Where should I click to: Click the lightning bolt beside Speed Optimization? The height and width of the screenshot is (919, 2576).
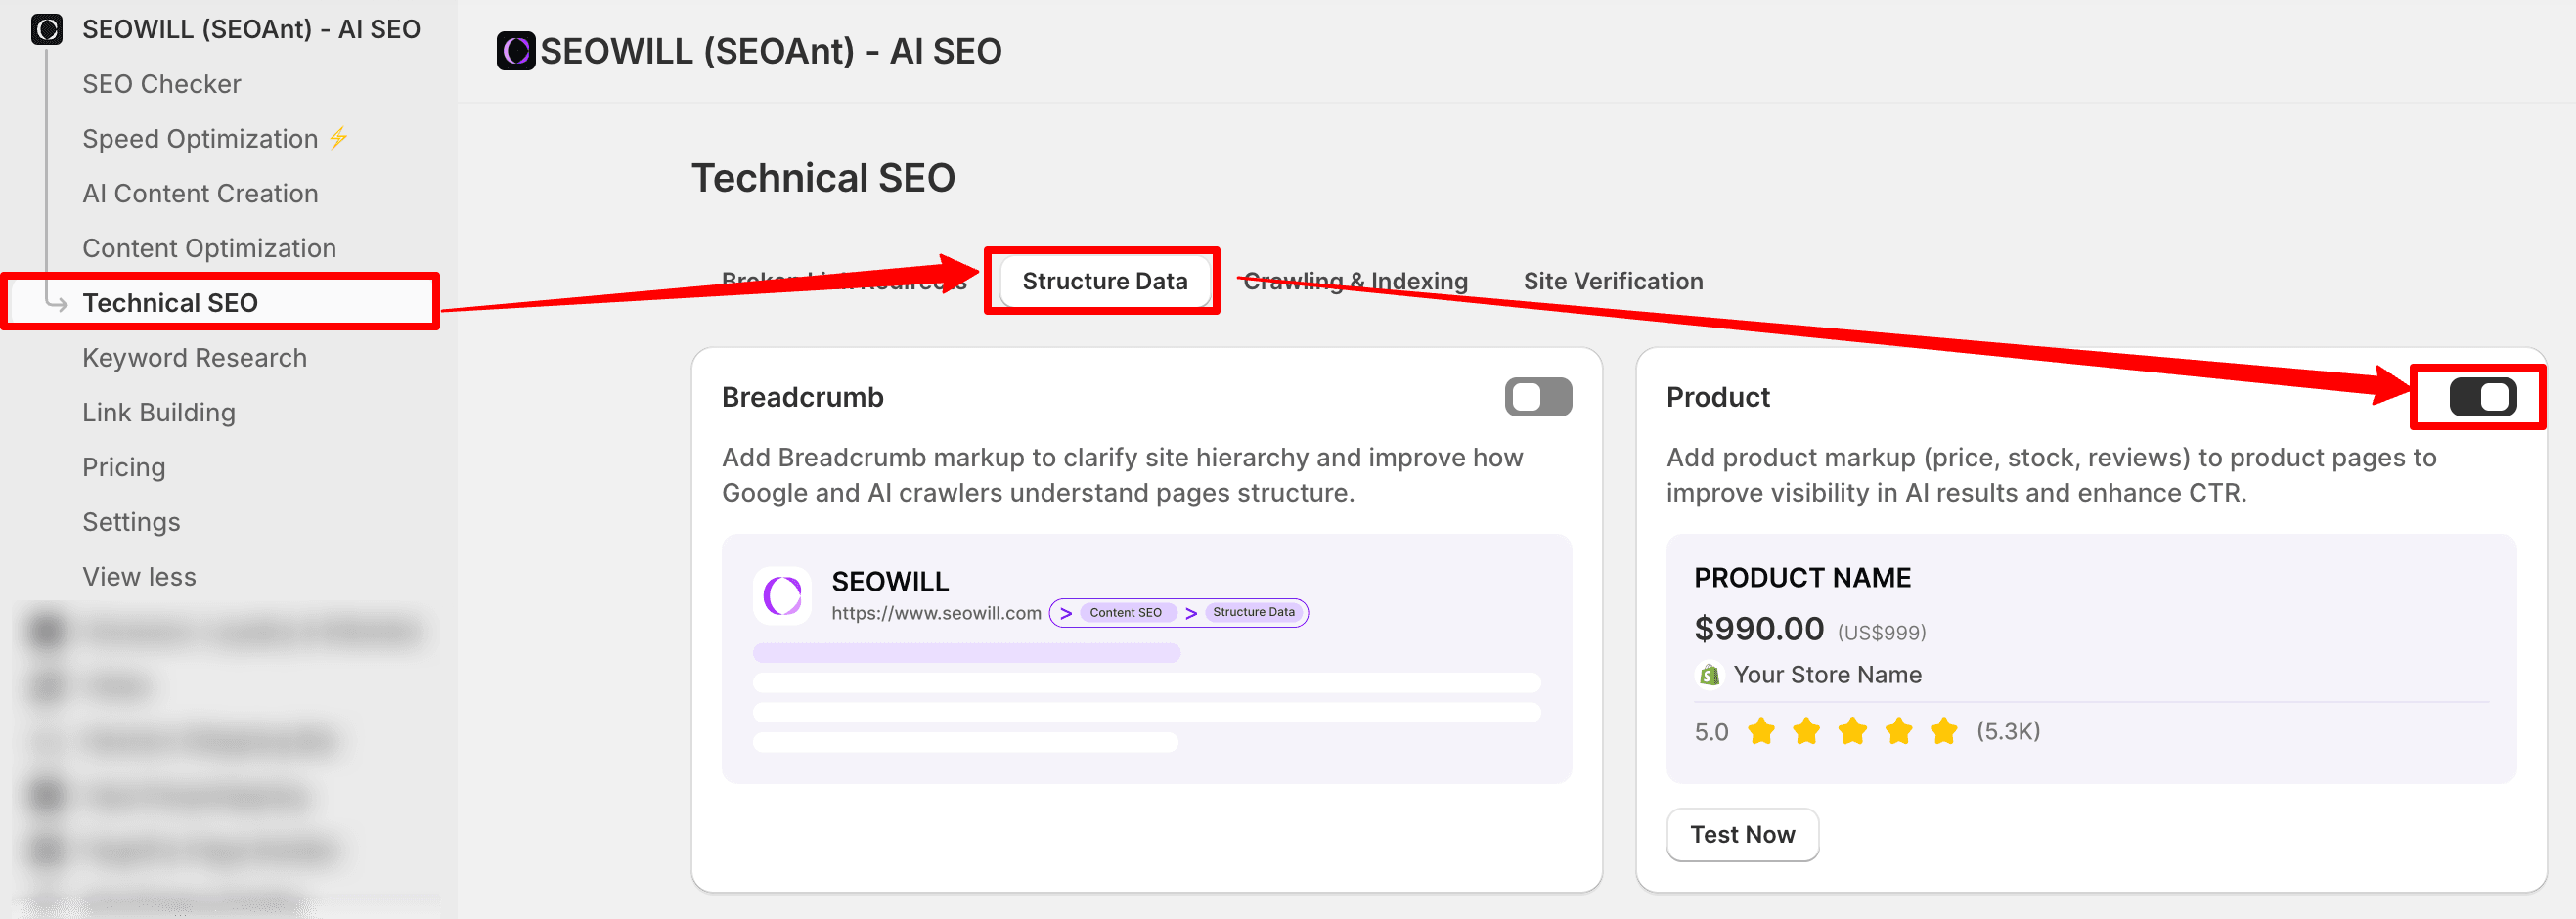coord(339,138)
